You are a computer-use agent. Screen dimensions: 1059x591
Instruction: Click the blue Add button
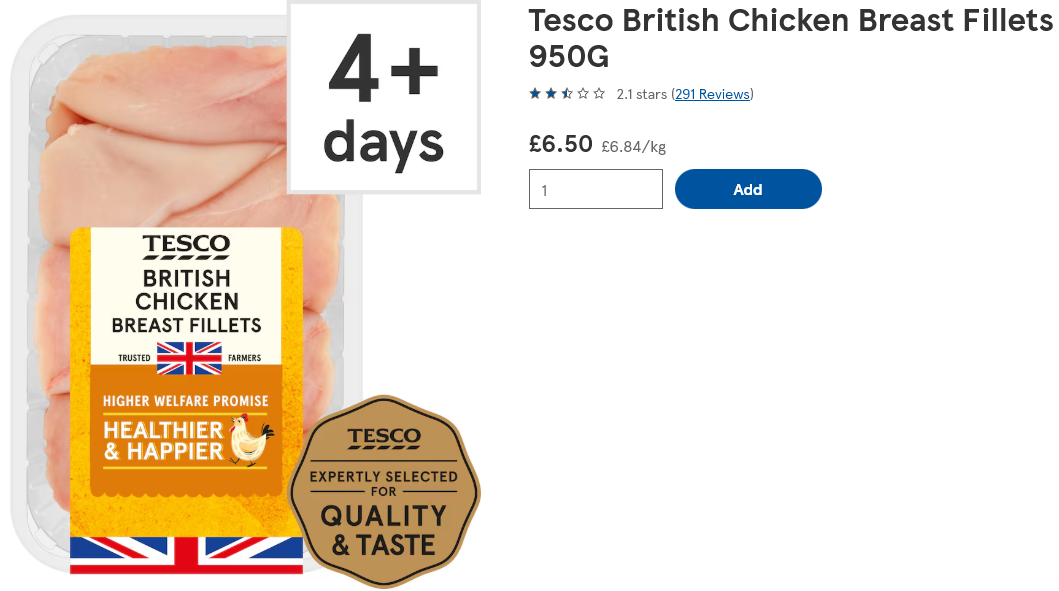(748, 189)
